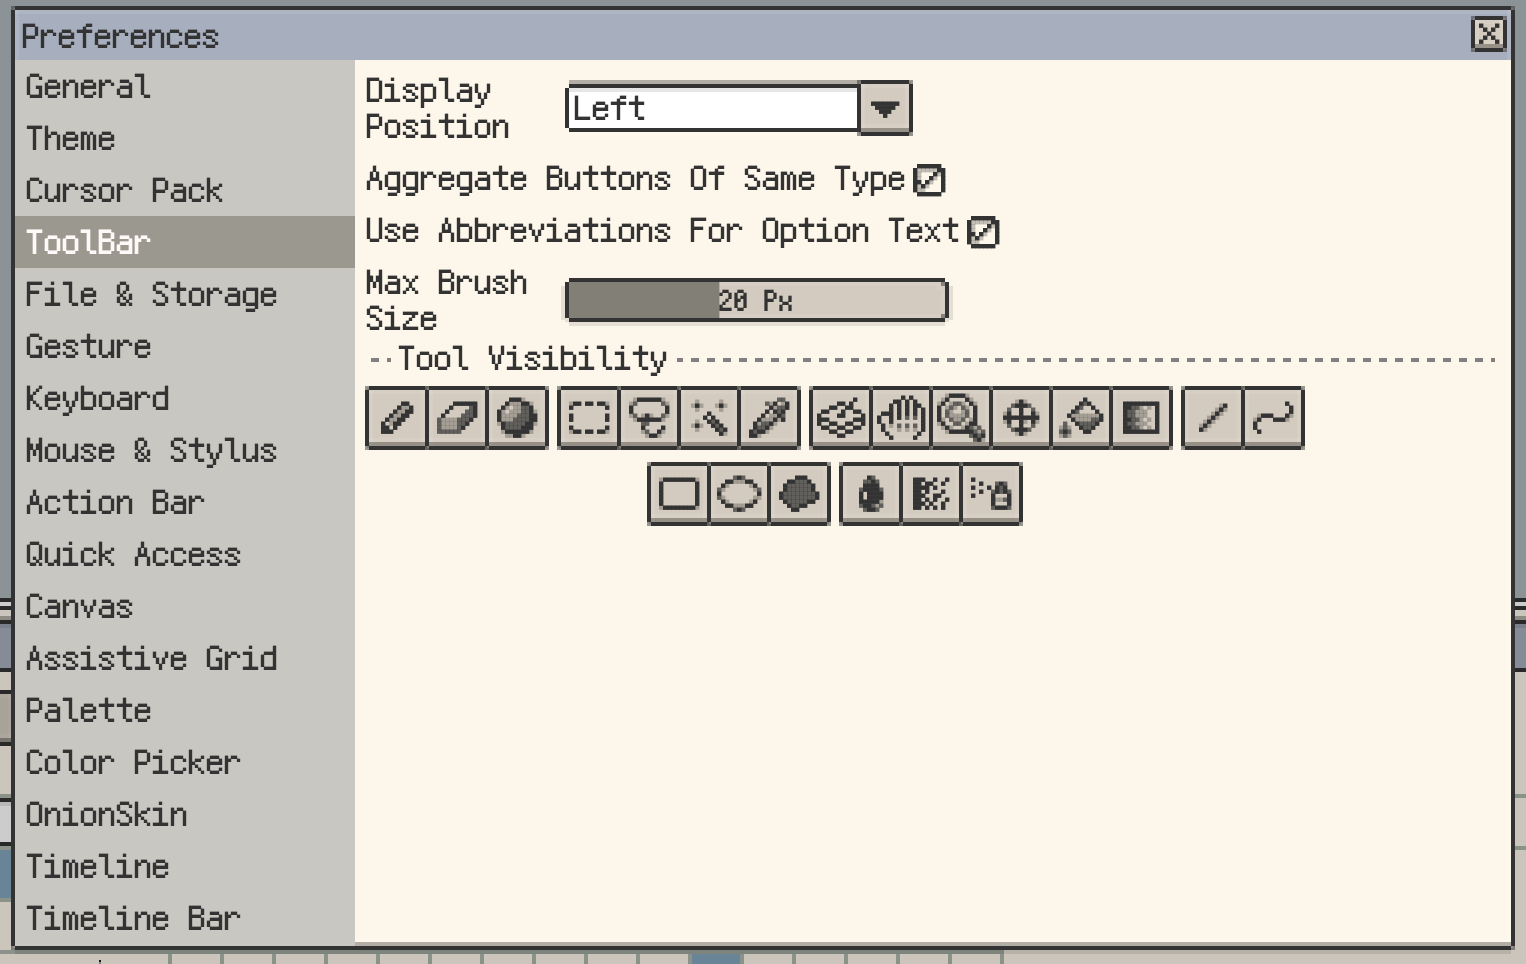The height and width of the screenshot is (964, 1526).
Task: Disable Aggregate Buttons Of Same Type
Action: click(x=929, y=180)
